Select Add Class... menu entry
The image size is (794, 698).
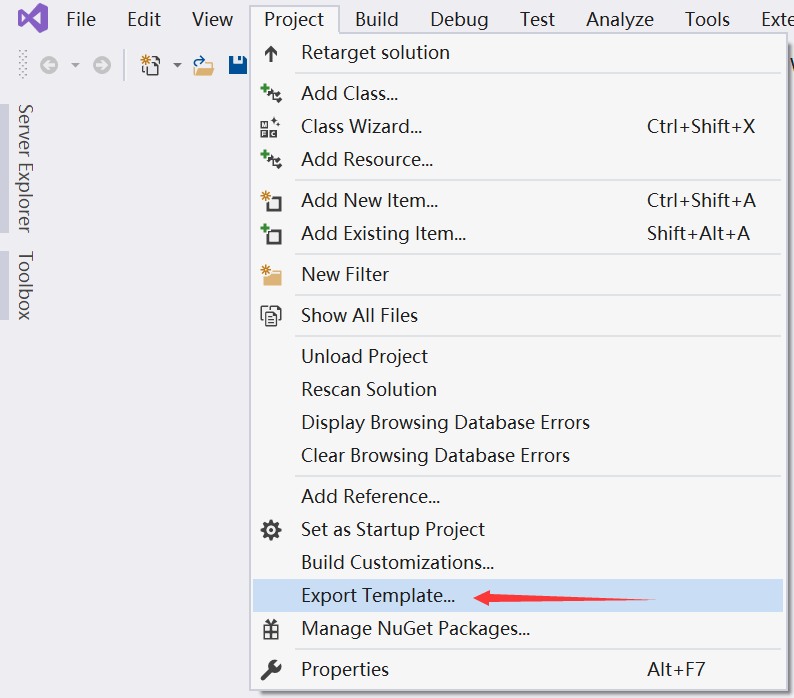click(x=518, y=94)
